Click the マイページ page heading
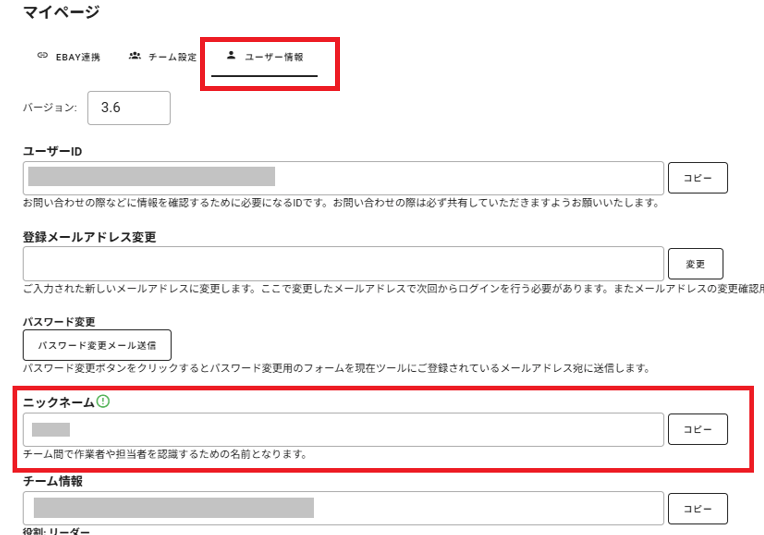764x535 pixels. [x=60, y=13]
